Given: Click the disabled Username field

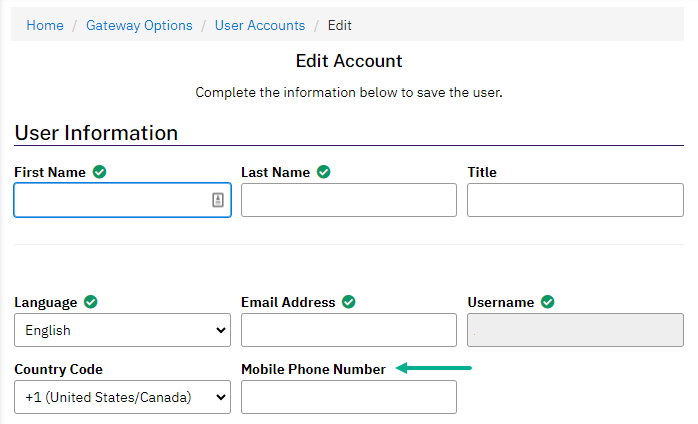Looking at the screenshot, I should click(x=575, y=330).
